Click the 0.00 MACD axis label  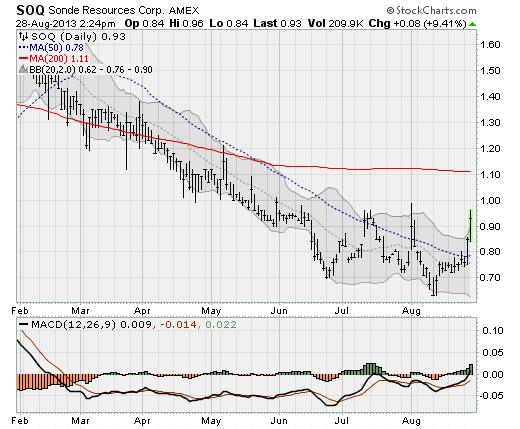pos(492,374)
